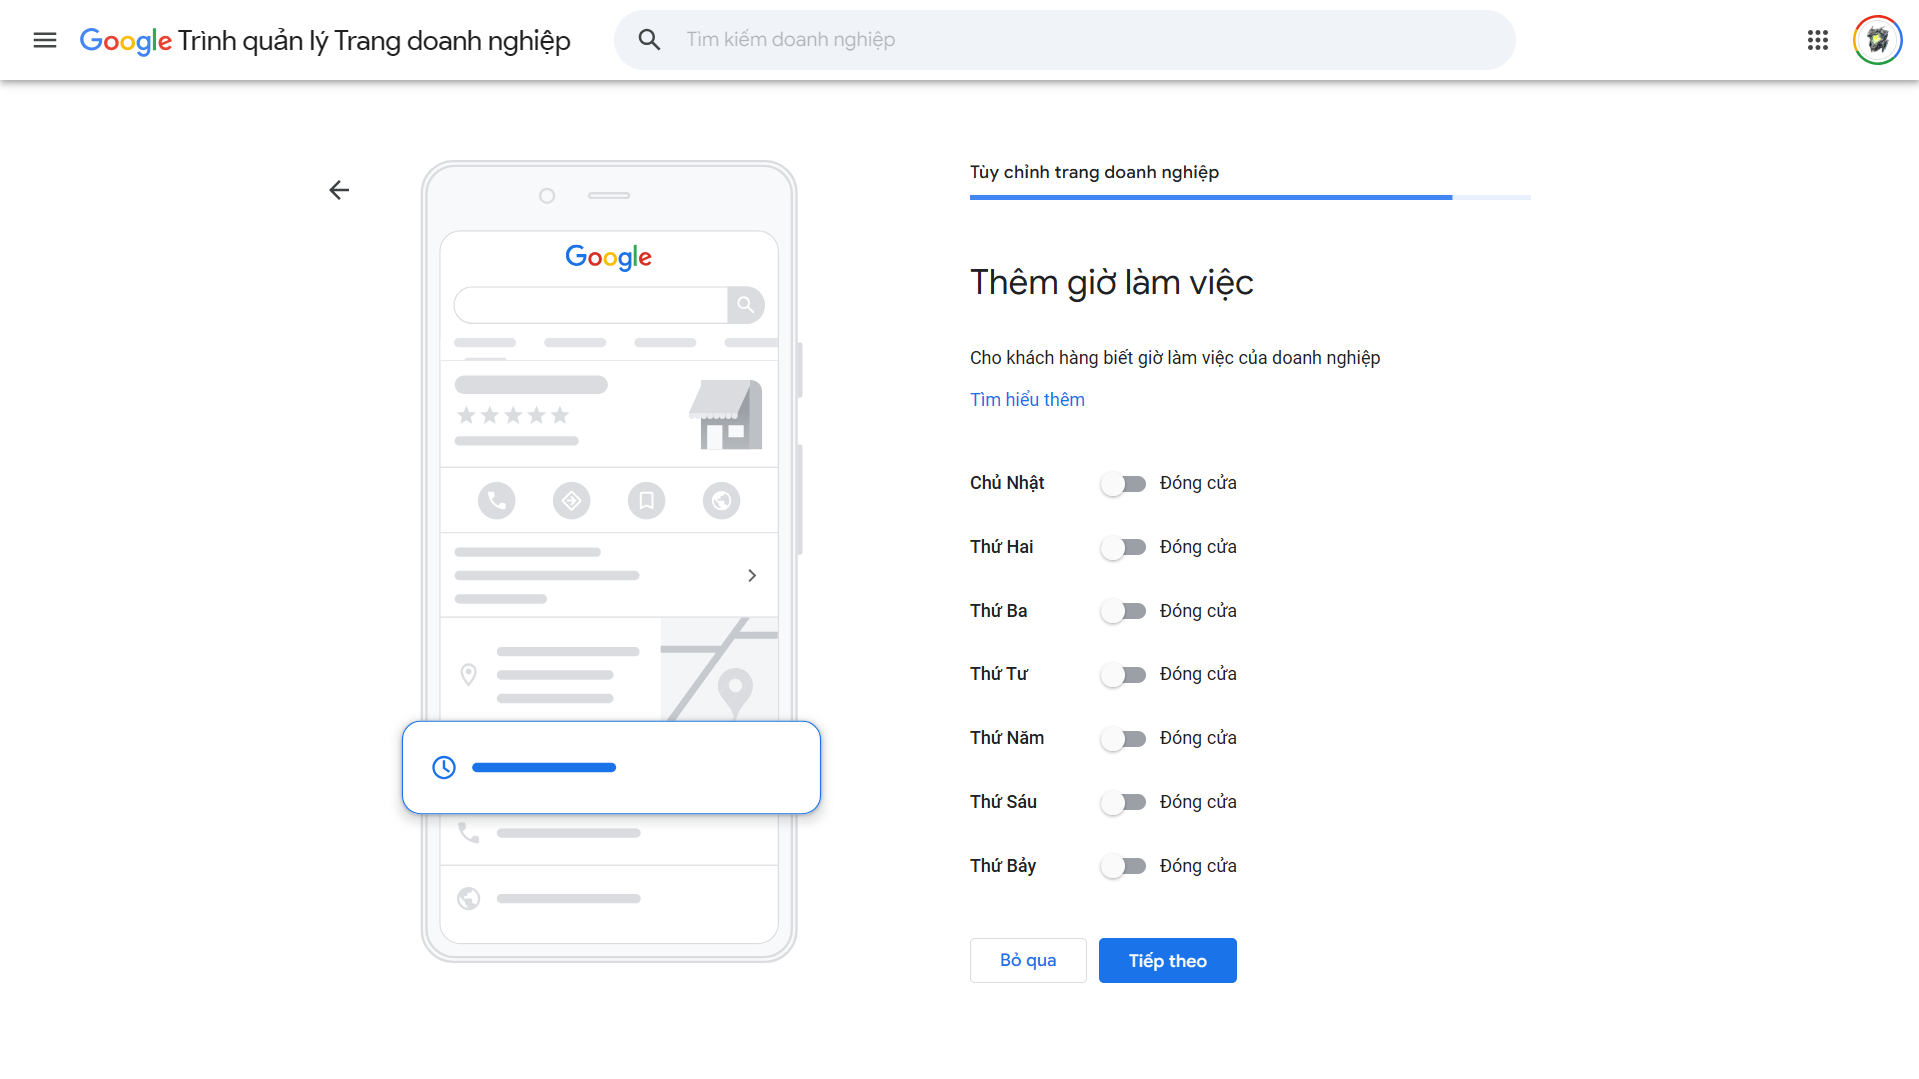Click the phone call icon in preview
The width and height of the screenshot is (1919, 1079).
(x=496, y=500)
